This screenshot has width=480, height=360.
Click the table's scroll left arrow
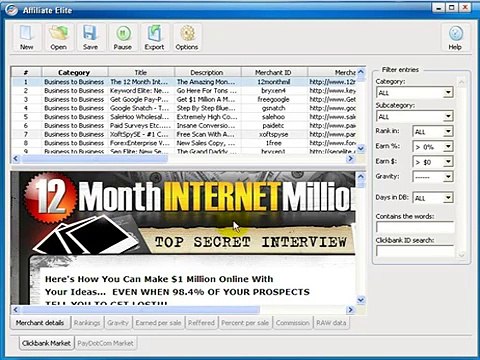coord(16,159)
